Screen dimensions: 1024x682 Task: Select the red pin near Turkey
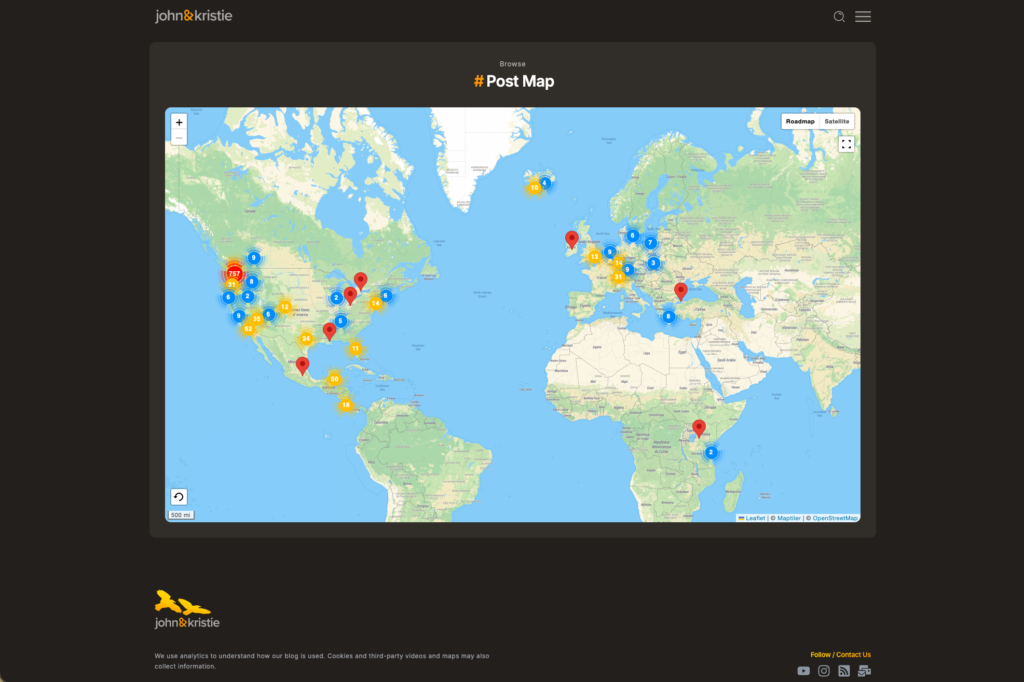tap(680, 291)
